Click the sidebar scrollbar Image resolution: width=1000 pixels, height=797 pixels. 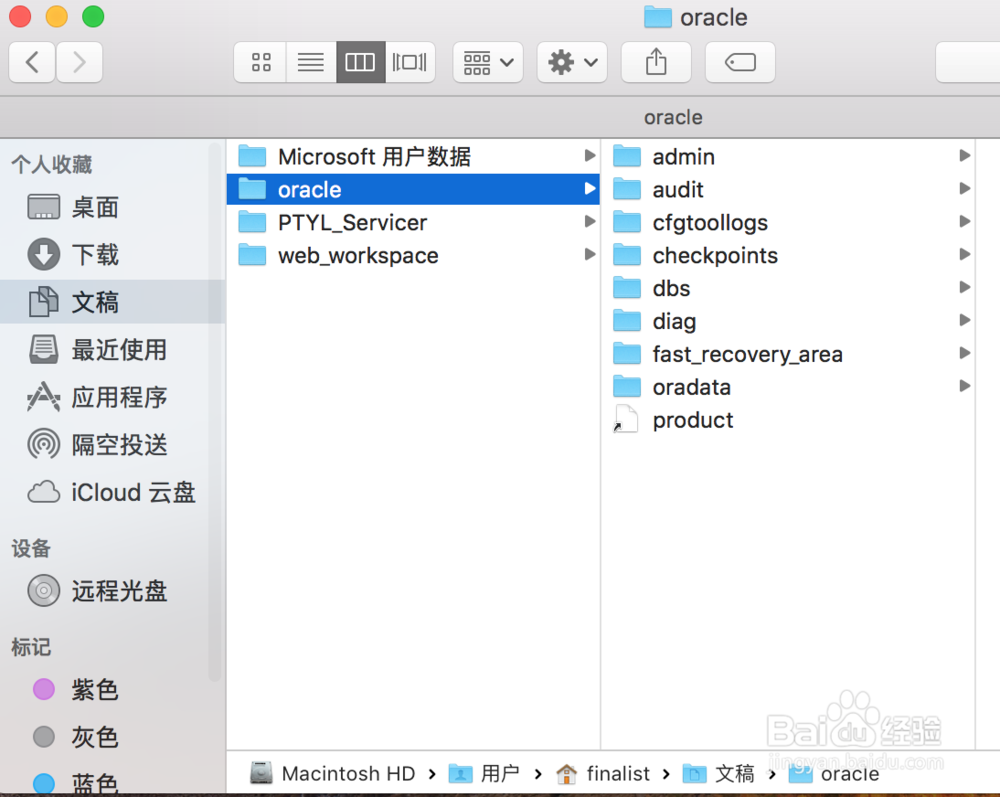click(215, 414)
